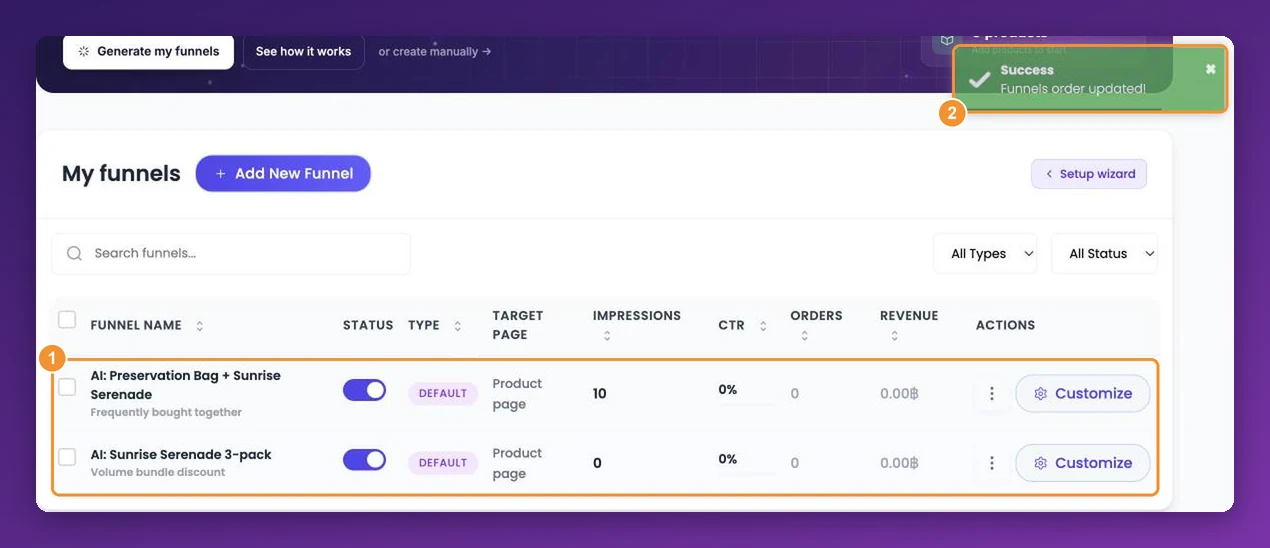
Task: Customize the Sunrise Serenade 3-pack funnel
Action: pos(1083,463)
